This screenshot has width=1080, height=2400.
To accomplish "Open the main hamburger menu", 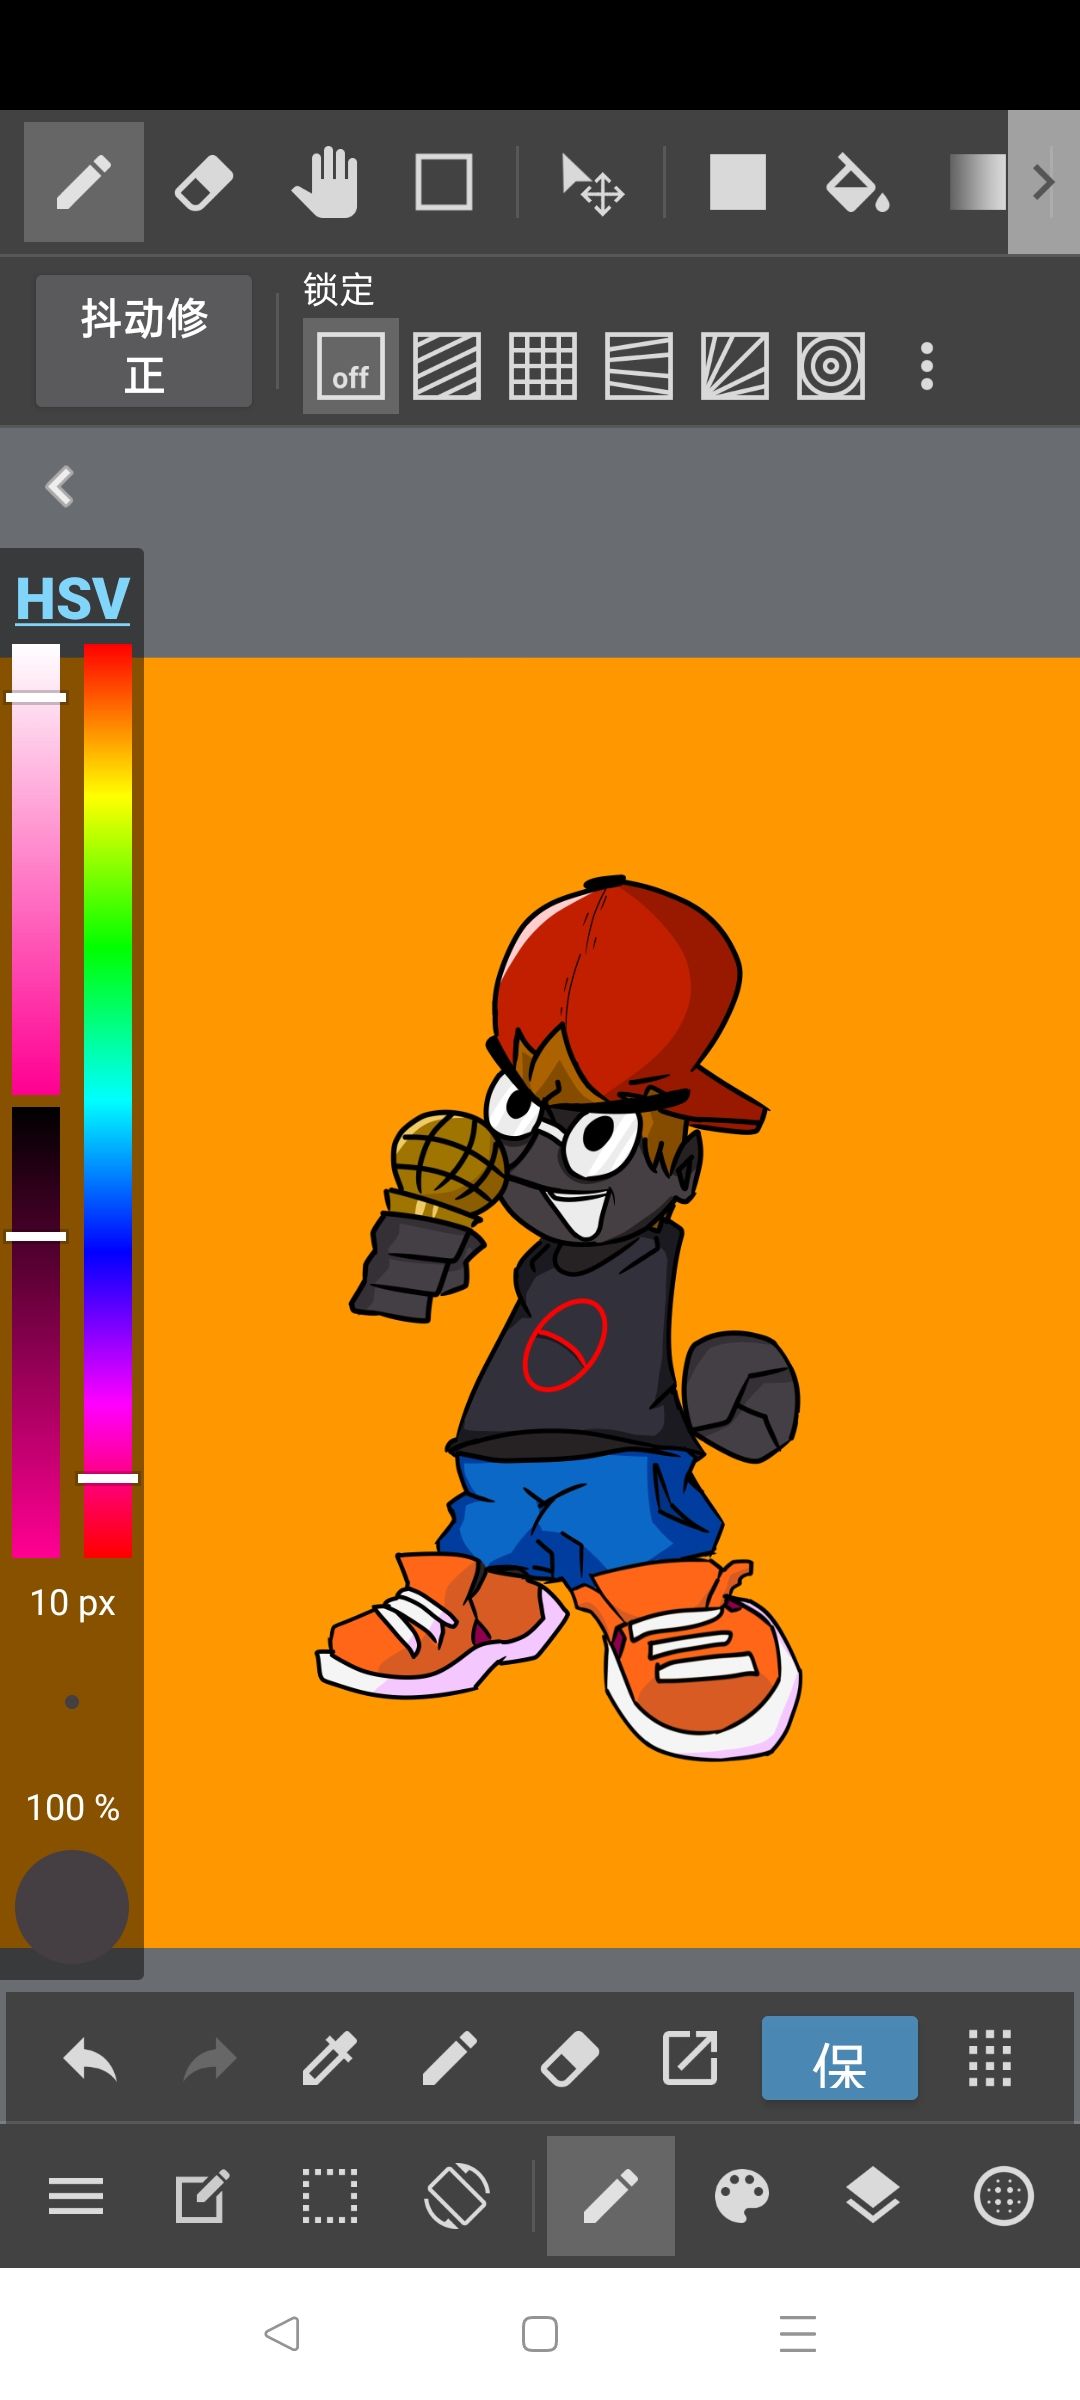I will click(76, 2196).
